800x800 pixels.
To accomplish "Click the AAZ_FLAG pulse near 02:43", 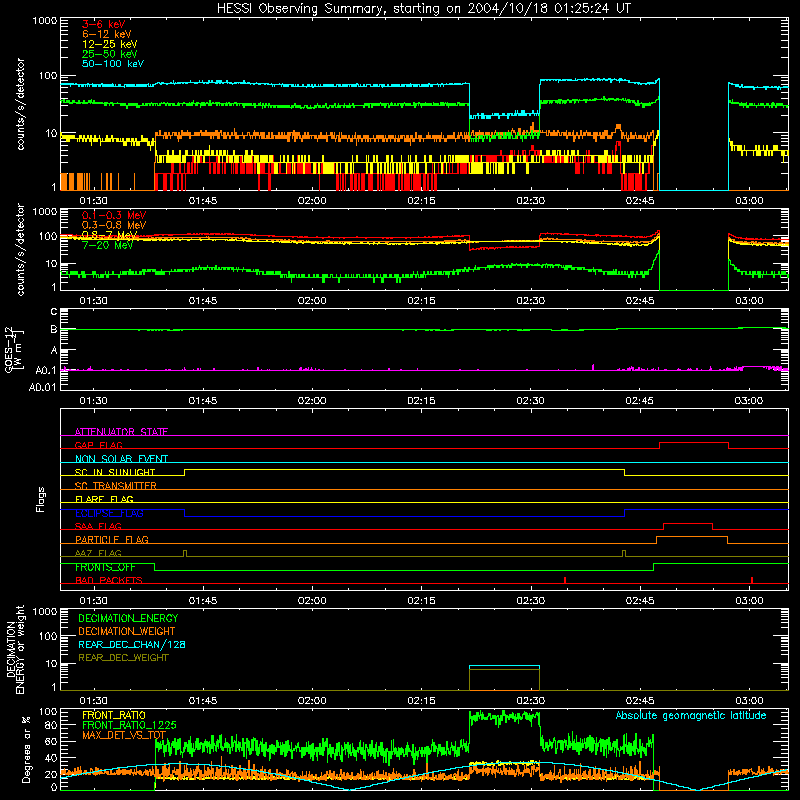I will coord(624,554).
